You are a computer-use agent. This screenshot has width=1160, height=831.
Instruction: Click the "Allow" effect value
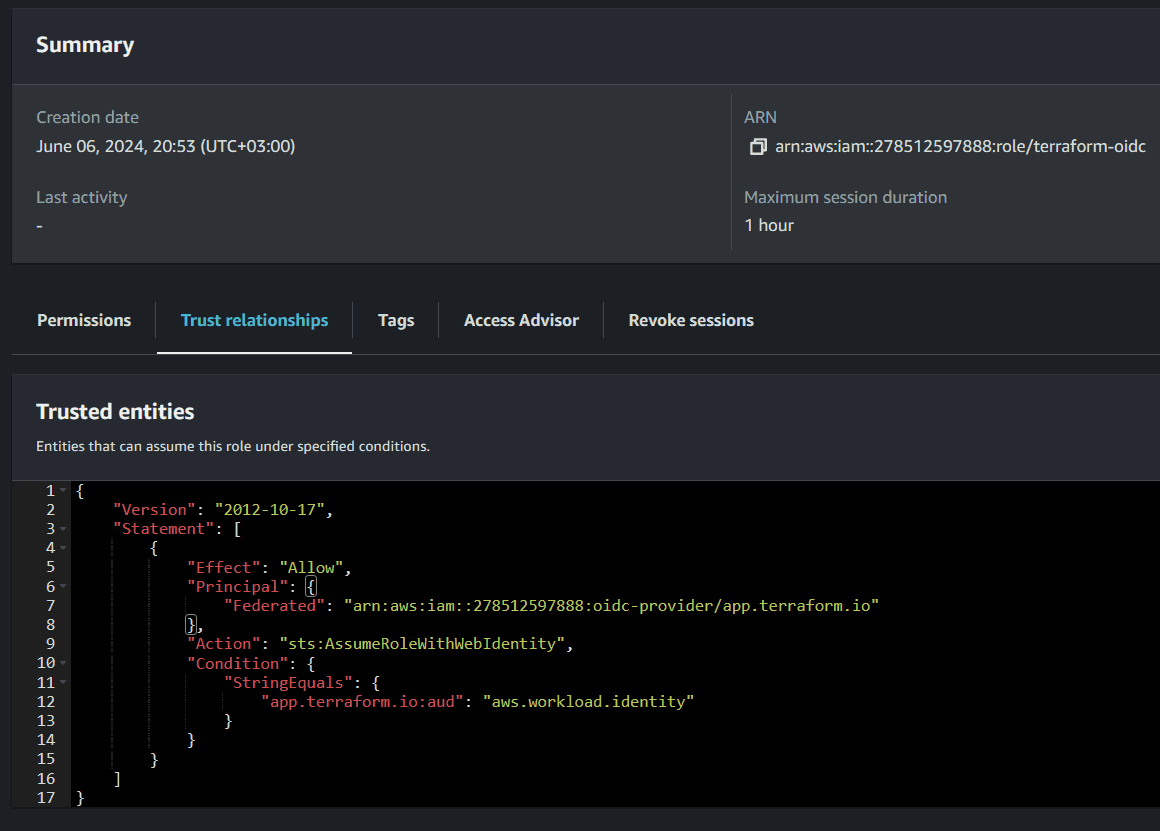coord(312,567)
